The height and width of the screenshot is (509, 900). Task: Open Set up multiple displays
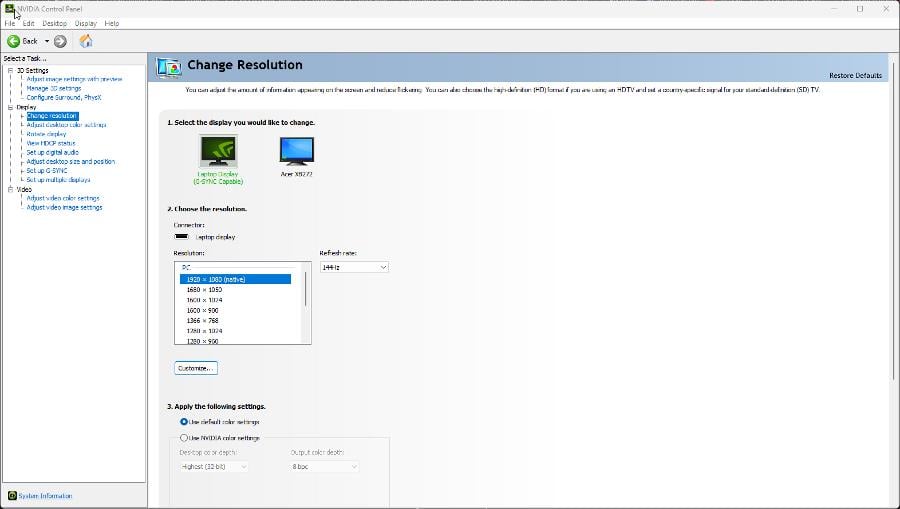58,180
